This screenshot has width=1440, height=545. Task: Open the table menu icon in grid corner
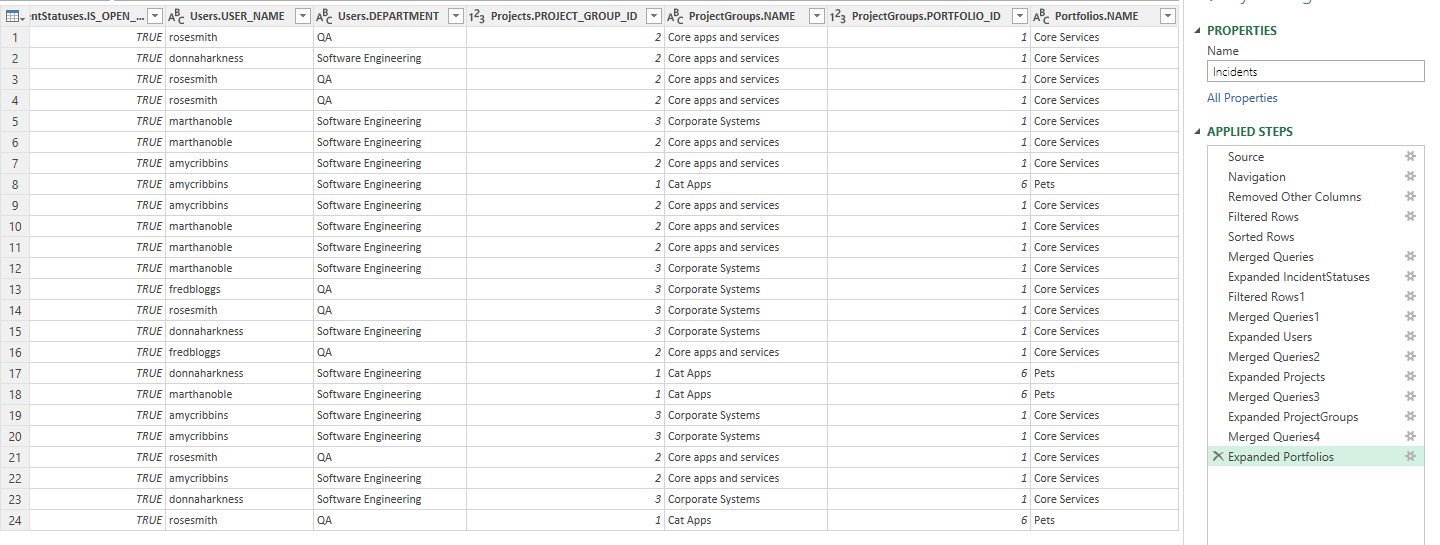[x=14, y=16]
